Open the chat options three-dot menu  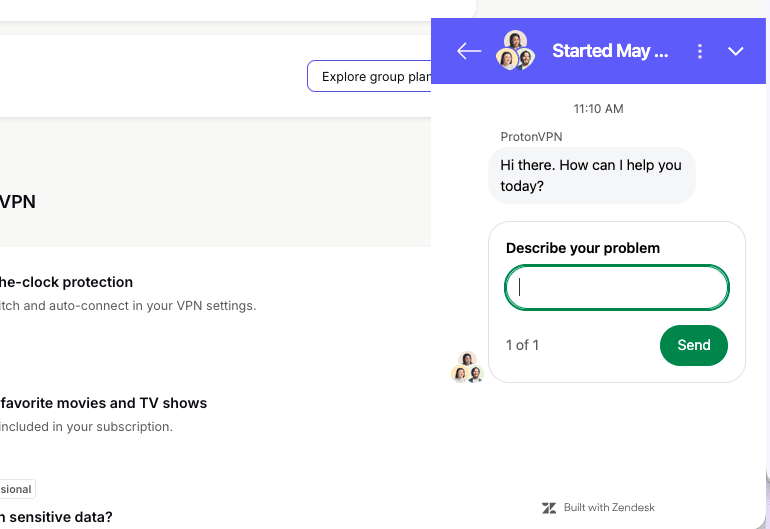[700, 51]
